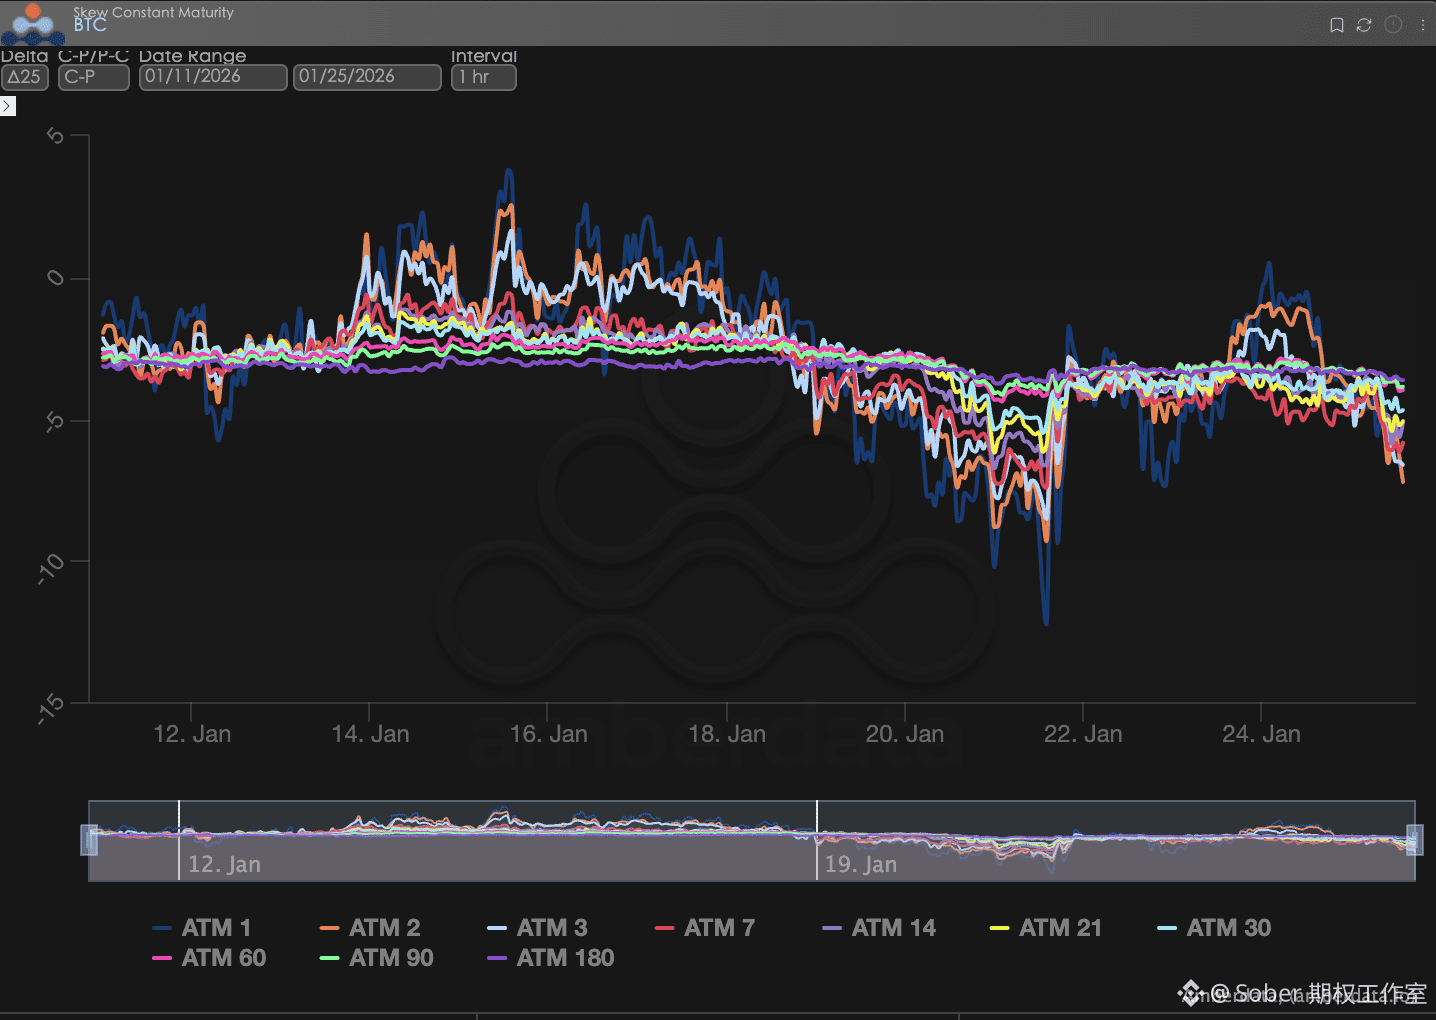Viewport: 1436px width, 1020px height.
Task: Click the left handle of range navigator
Action: coord(89,840)
